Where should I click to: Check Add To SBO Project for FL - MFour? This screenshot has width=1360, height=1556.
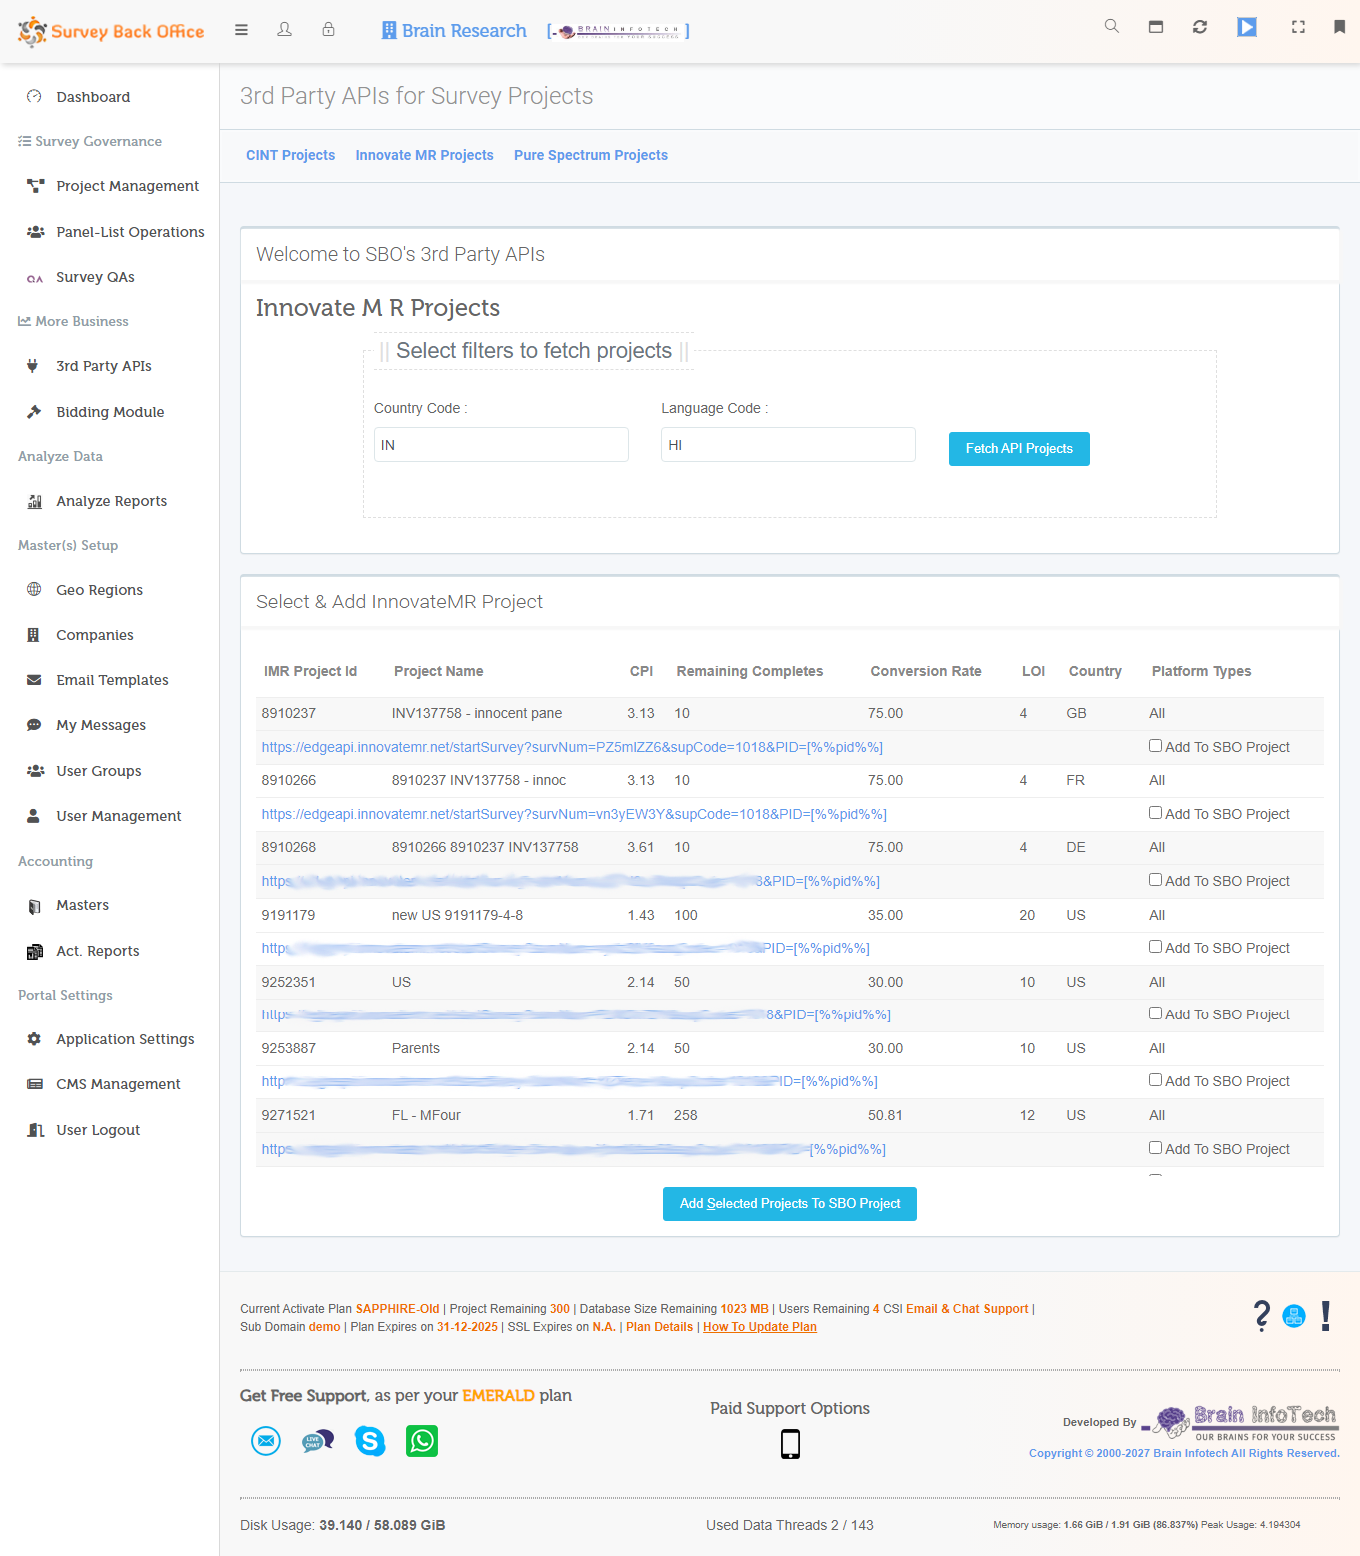coord(1155,1147)
